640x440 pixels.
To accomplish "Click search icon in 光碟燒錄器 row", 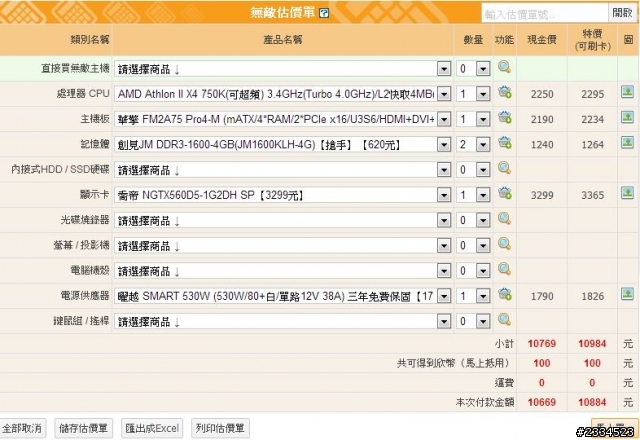I will pyautogui.click(x=504, y=218).
